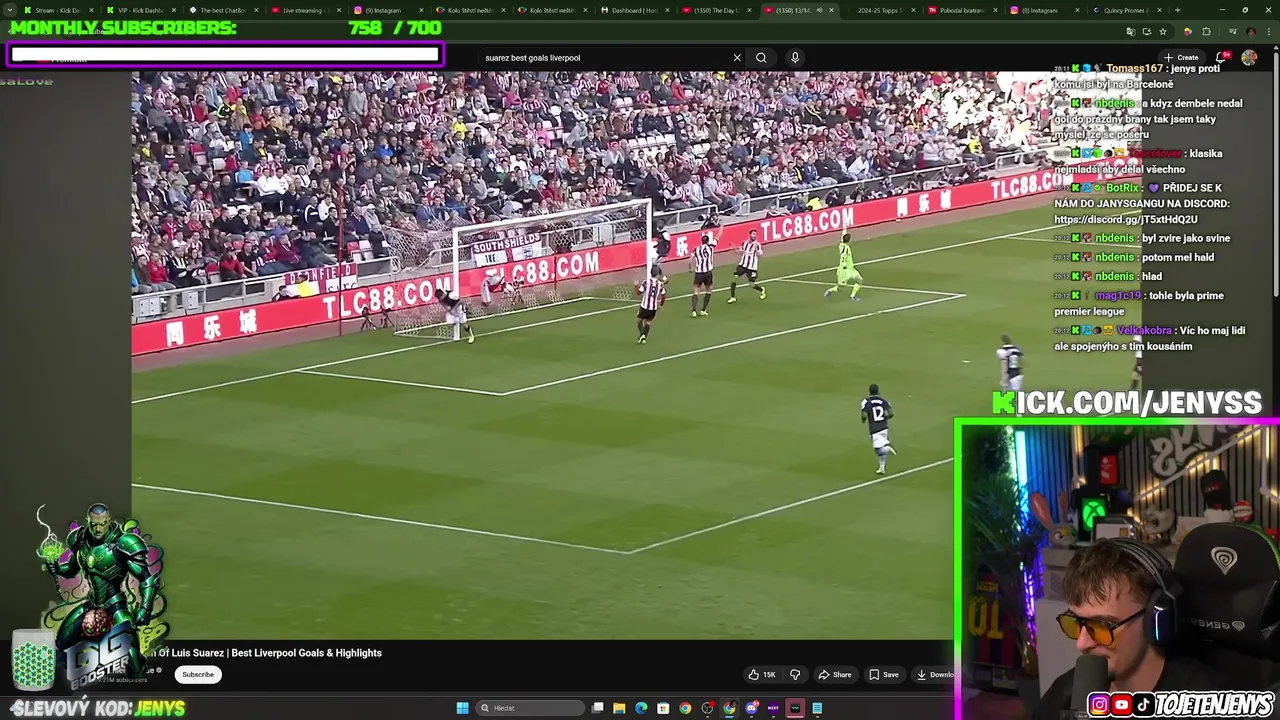
Task: Click the Download button under the video
Action: pos(935,674)
